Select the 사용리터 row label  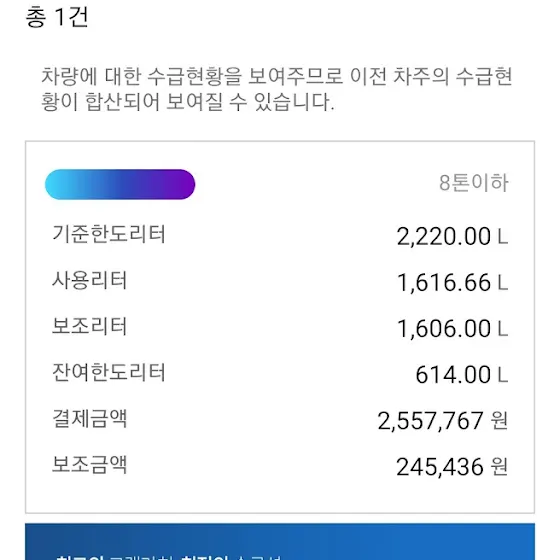(89, 280)
